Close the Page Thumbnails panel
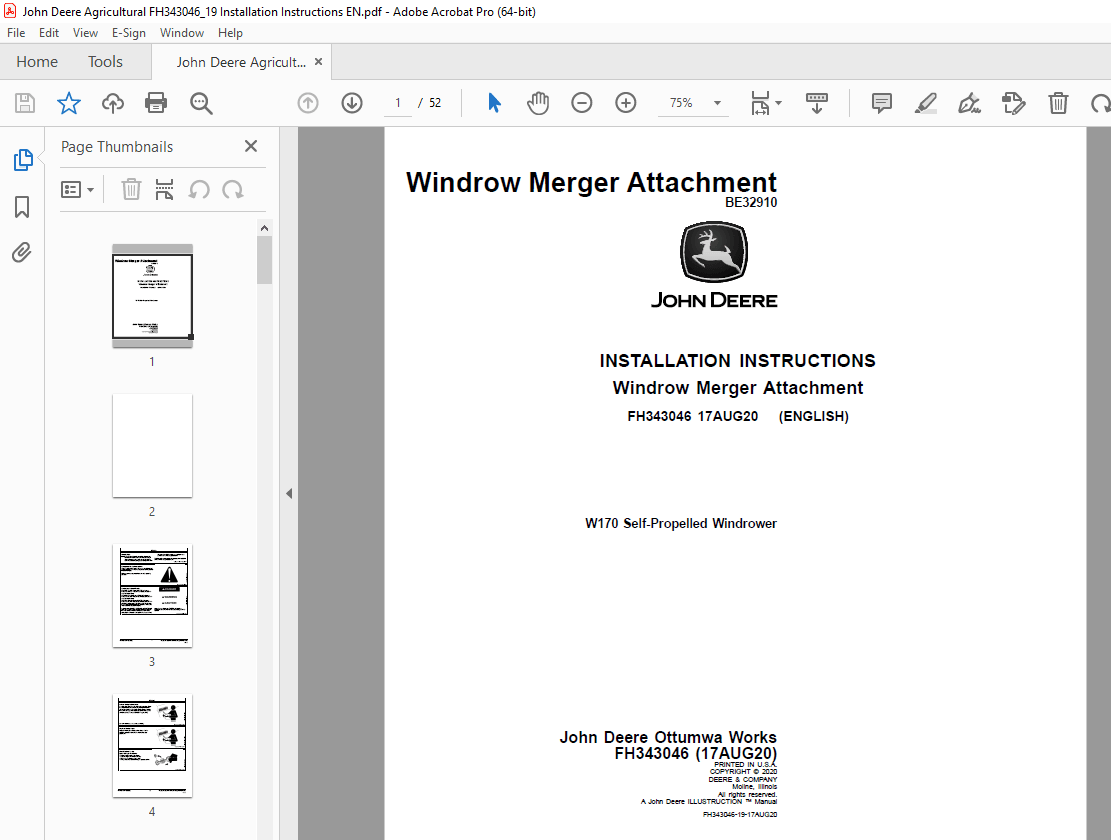 (251, 146)
